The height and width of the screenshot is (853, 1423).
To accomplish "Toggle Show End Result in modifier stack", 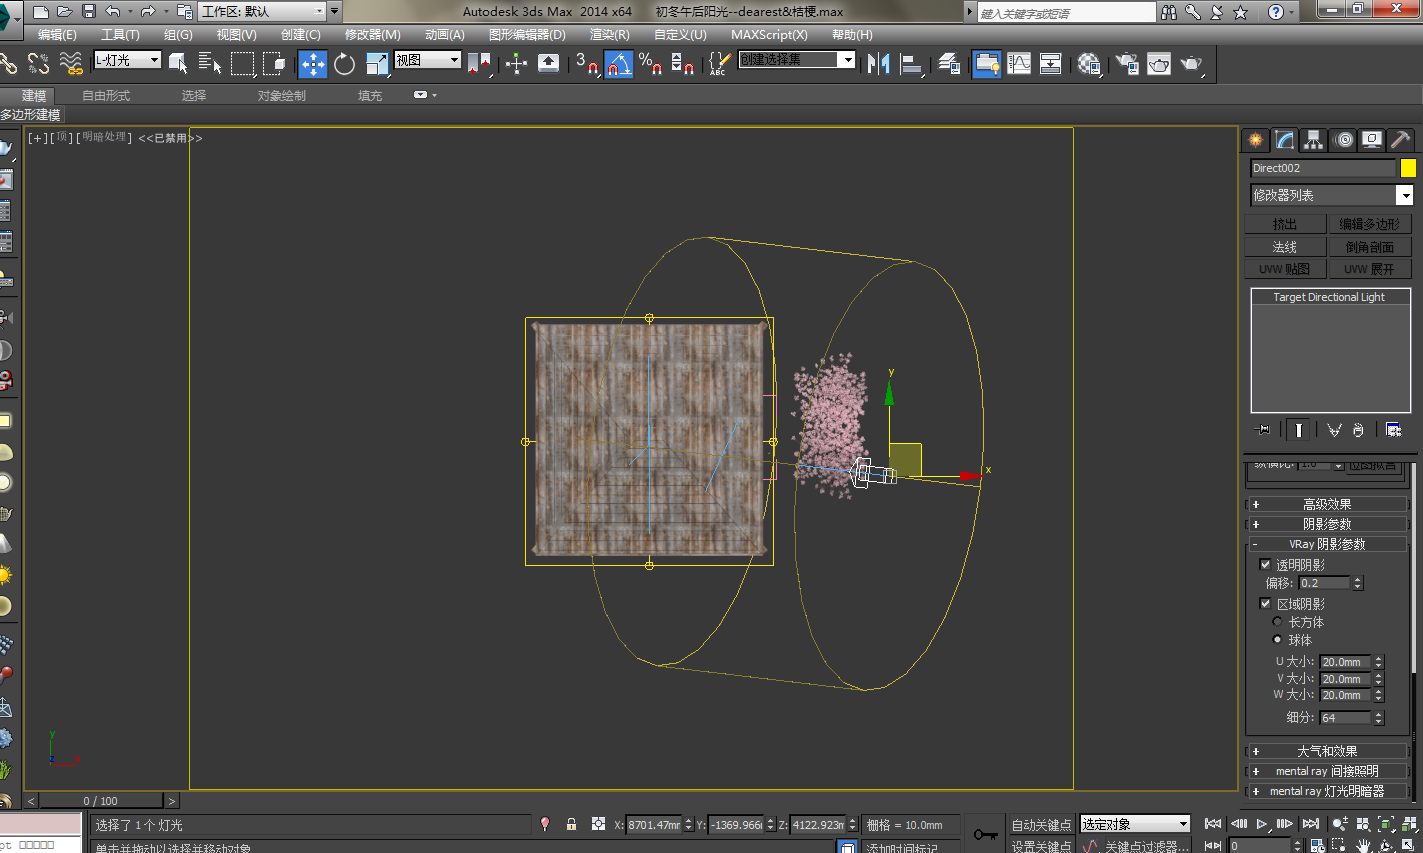I will click(x=1298, y=430).
